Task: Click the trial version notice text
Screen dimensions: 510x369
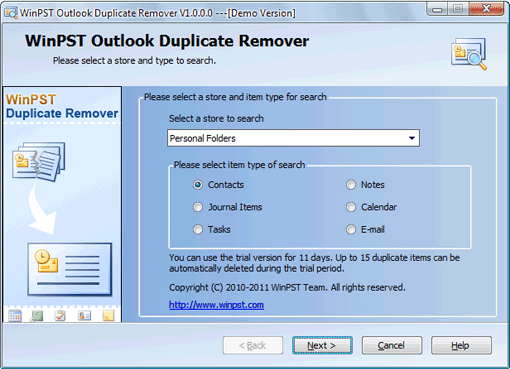Action: coord(314,263)
